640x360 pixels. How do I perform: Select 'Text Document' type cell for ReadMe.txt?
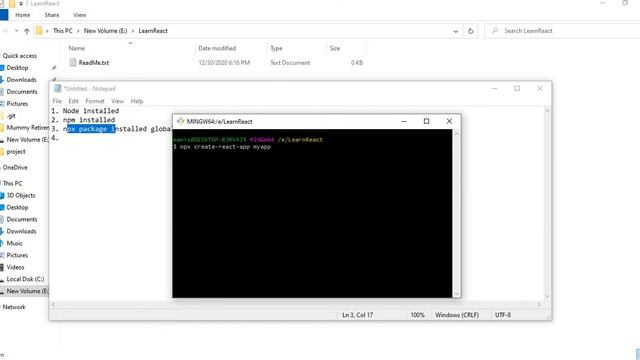(x=290, y=62)
